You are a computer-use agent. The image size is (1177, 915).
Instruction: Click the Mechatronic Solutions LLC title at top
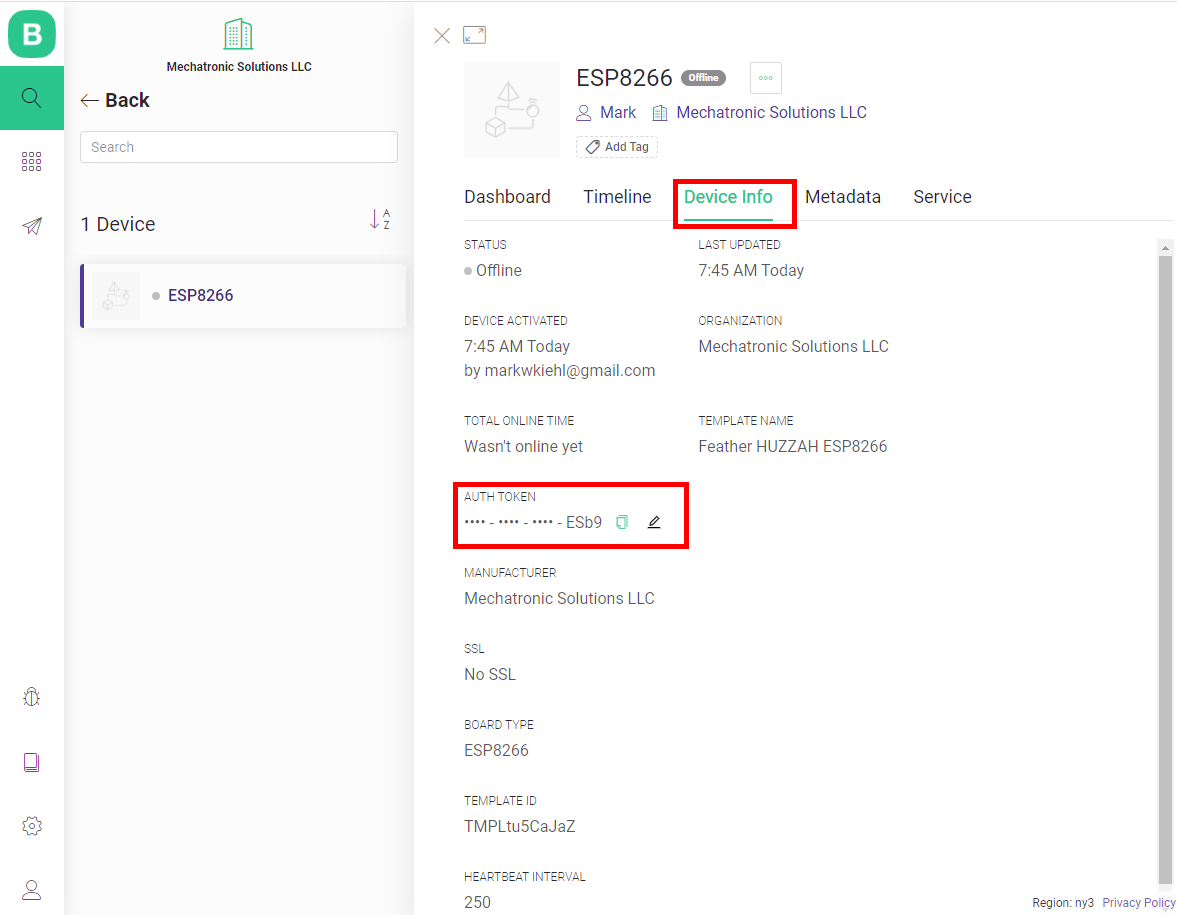pyautogui.click(x=239, y=67)
